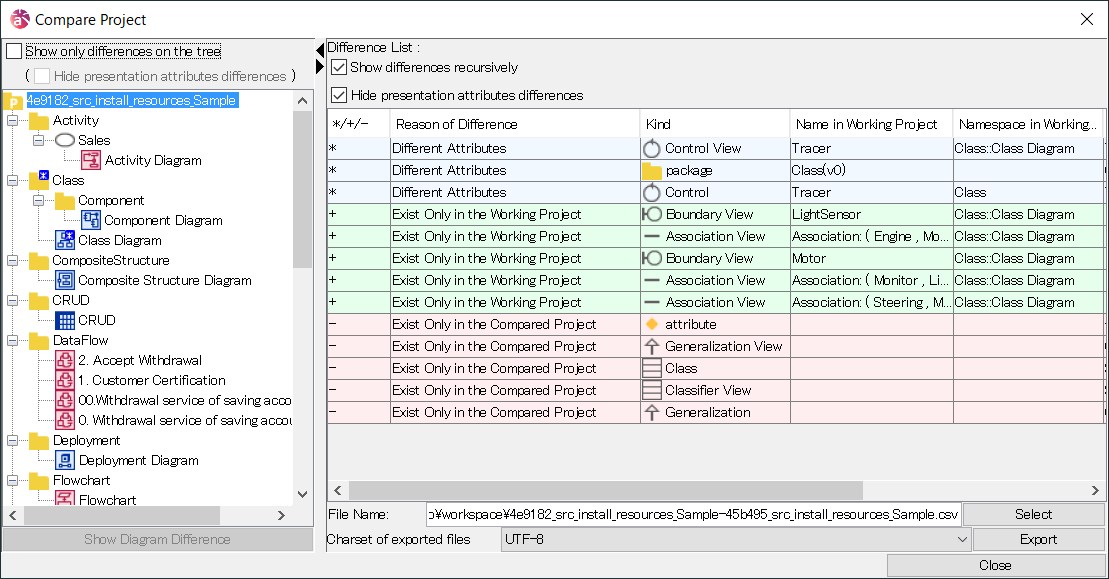Viewport: 1109px width, 579px height.
Task: Click the CRUD table icon
Action: click(x=65, y=320)
